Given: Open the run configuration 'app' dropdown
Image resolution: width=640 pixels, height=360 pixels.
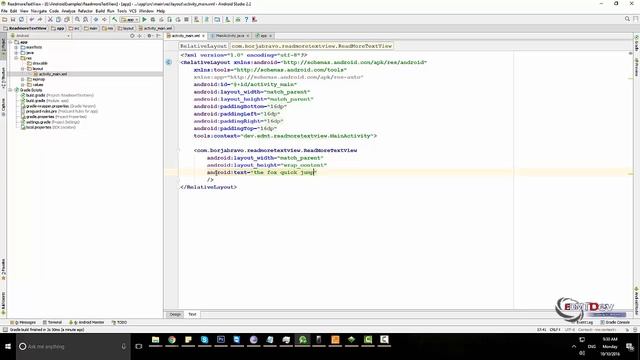Looking at the screenshot, I should point(129,19).
